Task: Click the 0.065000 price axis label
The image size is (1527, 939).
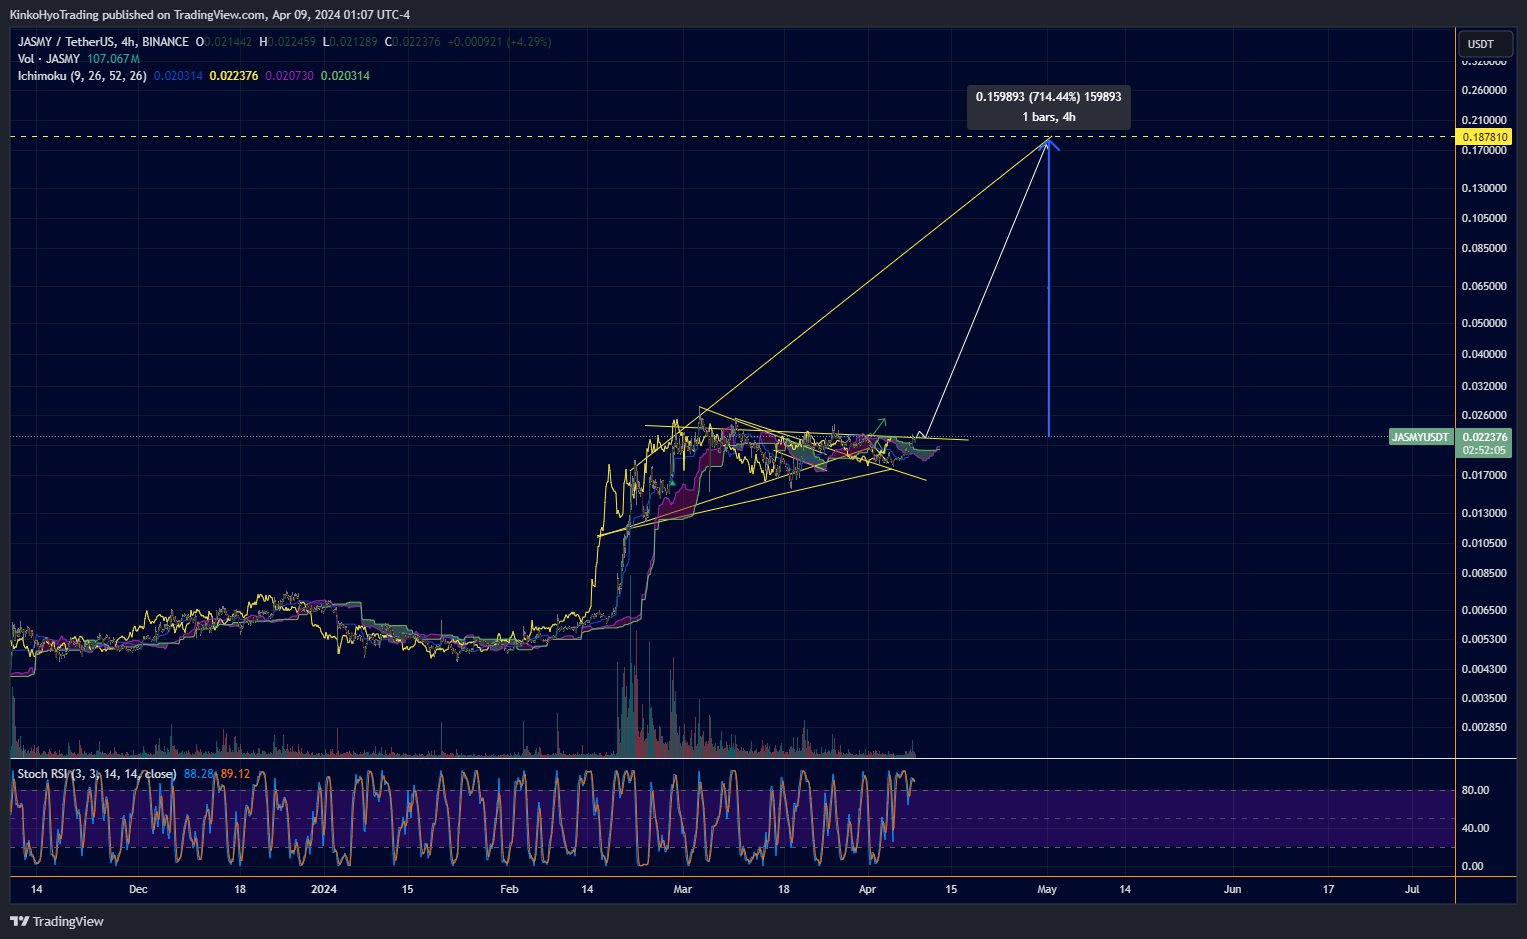Action: point(1484,286)
